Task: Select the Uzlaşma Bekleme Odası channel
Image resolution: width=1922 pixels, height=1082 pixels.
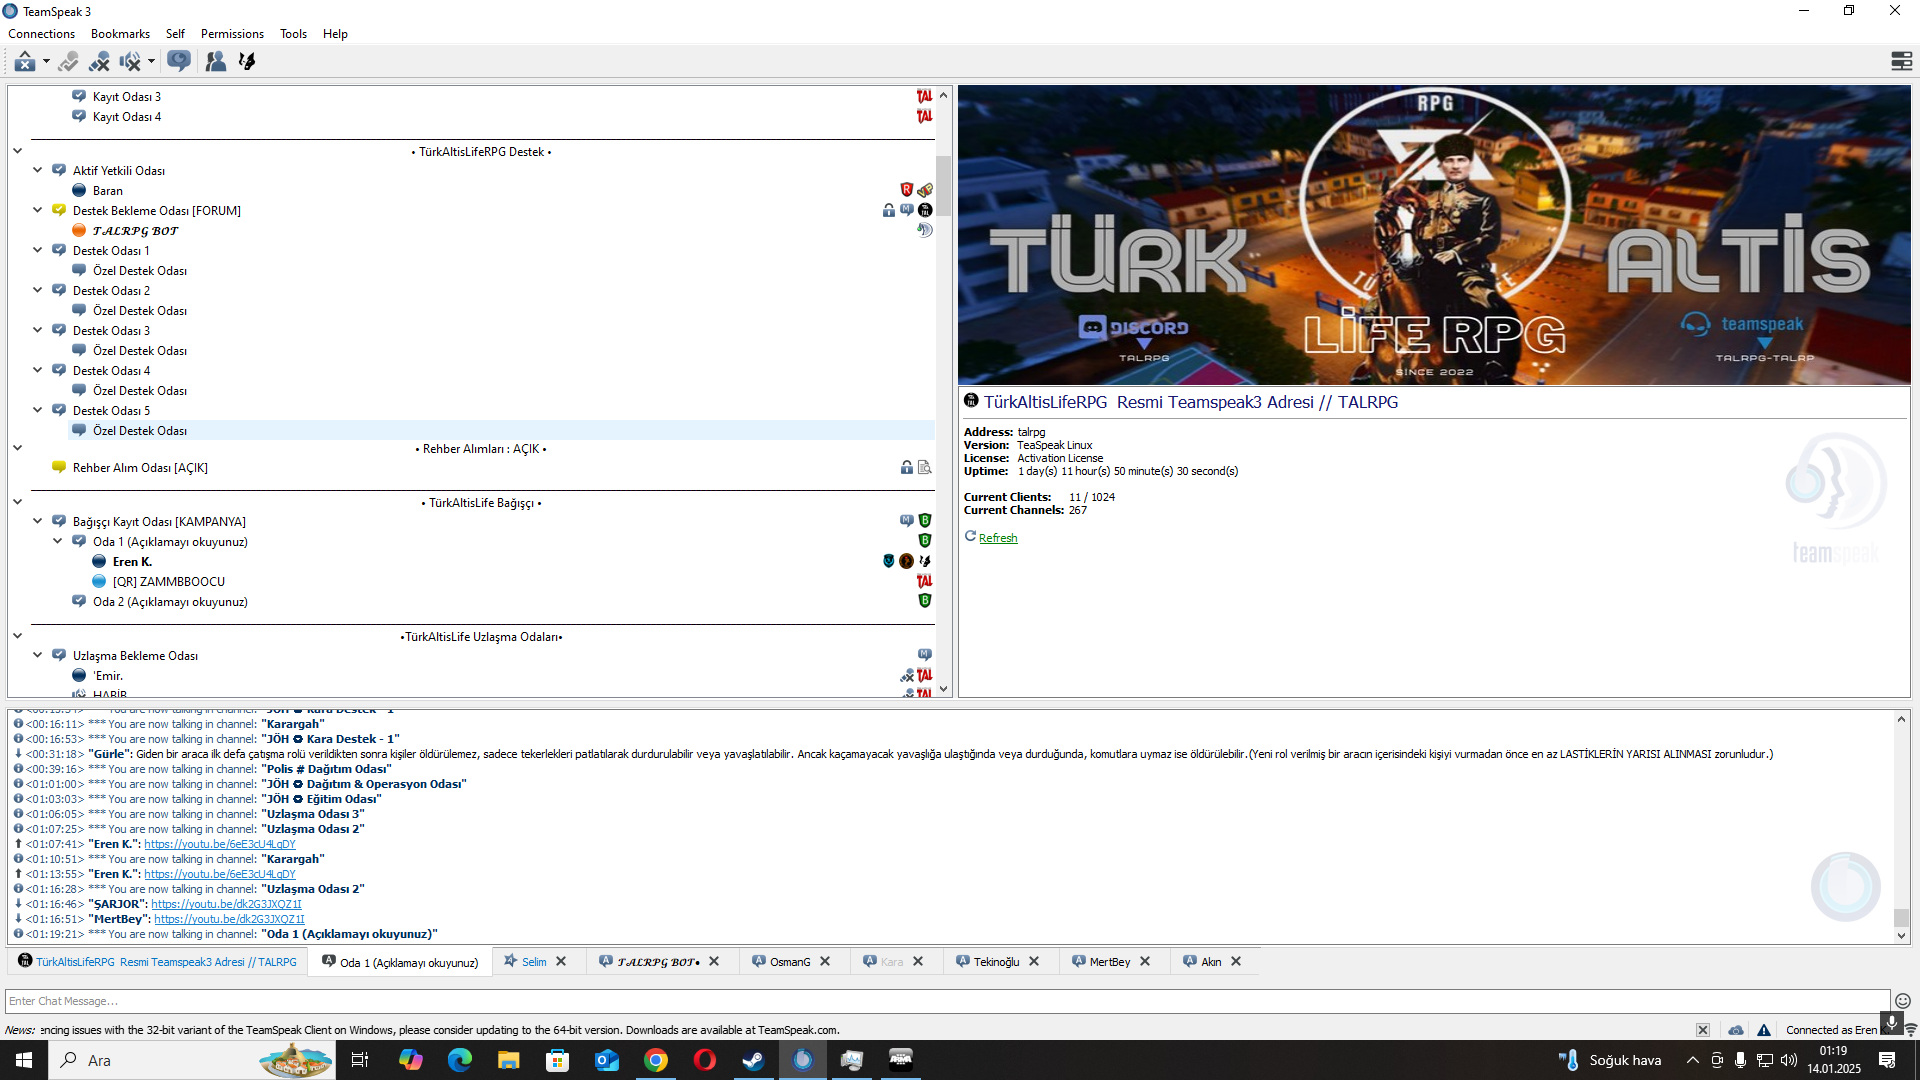Action: [x=135, y=656]
